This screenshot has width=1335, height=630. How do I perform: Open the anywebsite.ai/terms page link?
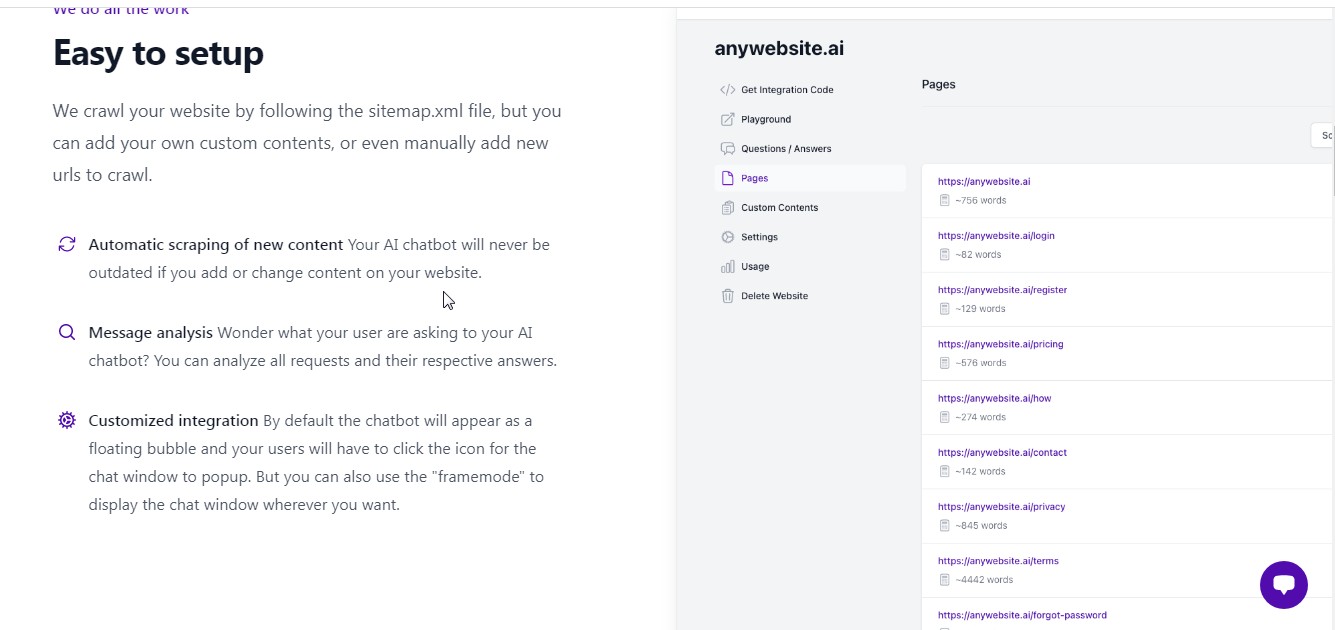tap(998, 561)
